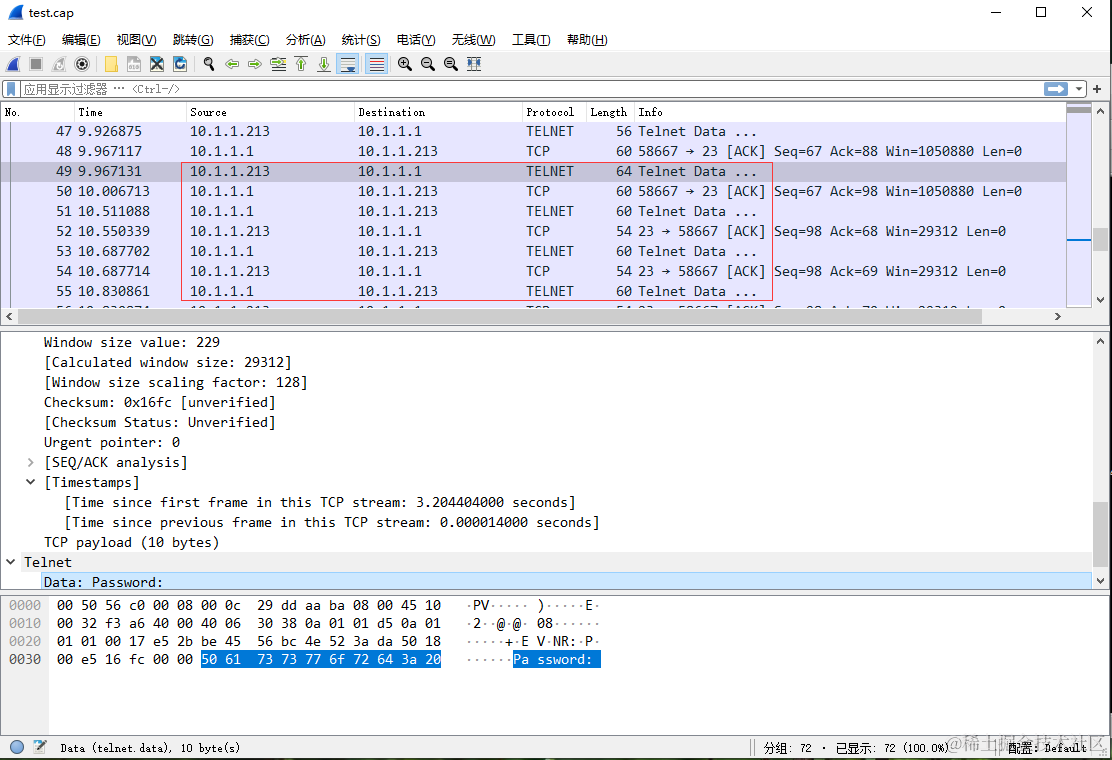This screenshot has height=760, width=1112.
Task: Open a capture file via folder icon
Action: click(111, 65)
